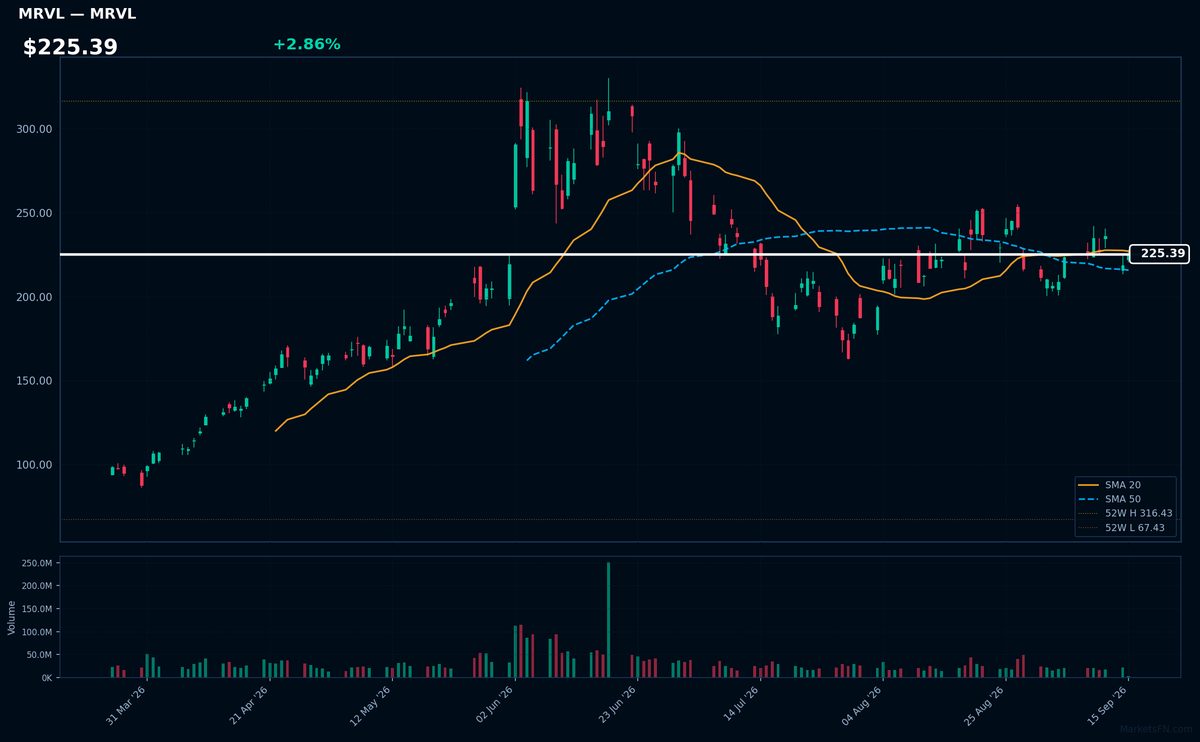Viewport: 1200px width, 742px height.
Task: Click the $225.39 current price heading
Action: click(70, 47)
